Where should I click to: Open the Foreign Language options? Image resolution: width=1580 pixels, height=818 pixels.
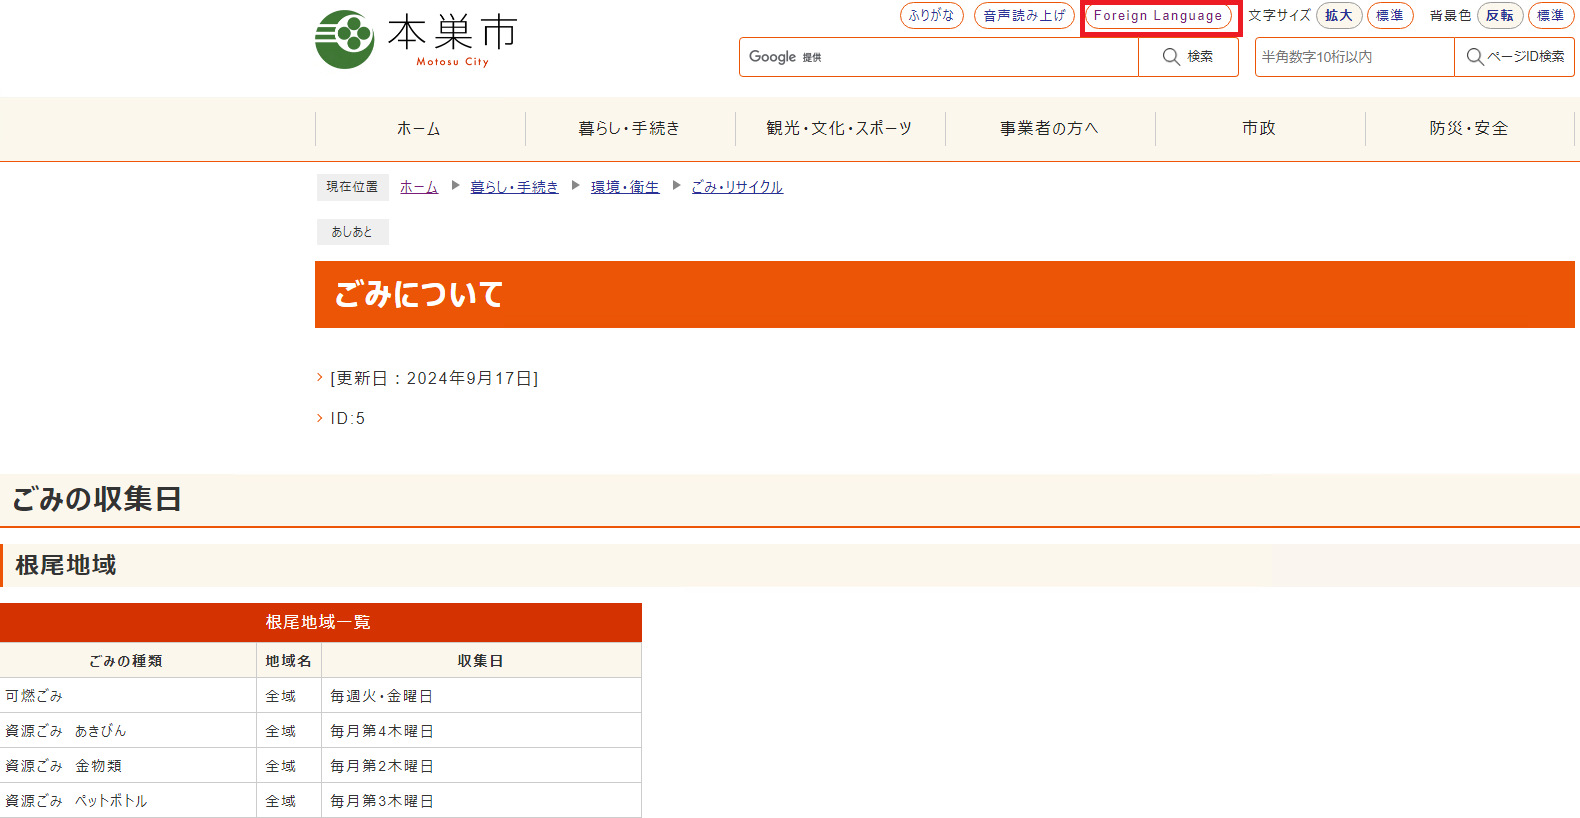(1158, 16)
